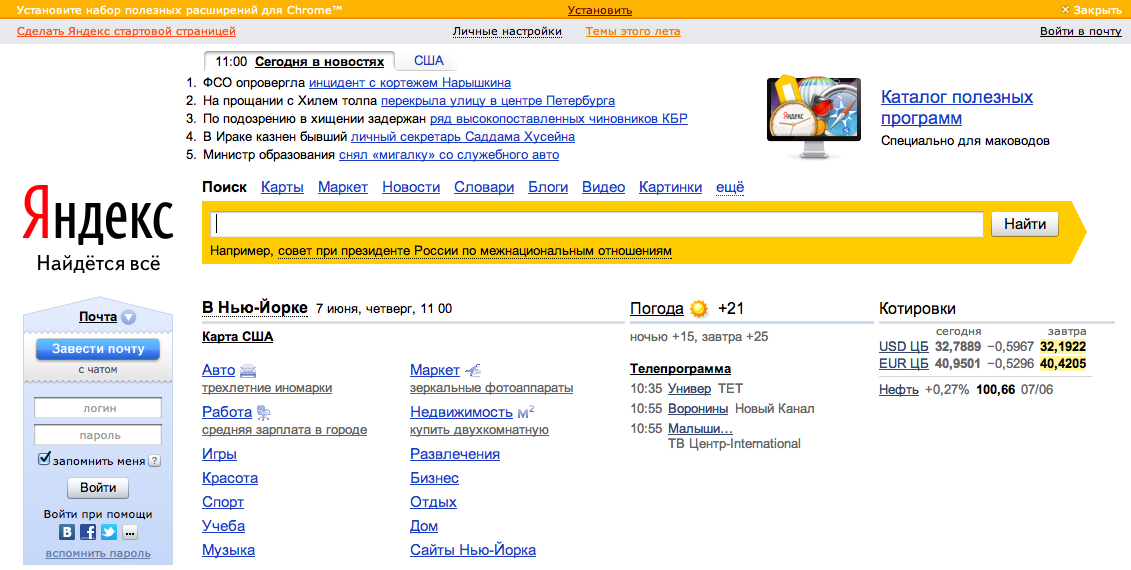
Task: Switch to the США news tab
Action: (429, 61)
